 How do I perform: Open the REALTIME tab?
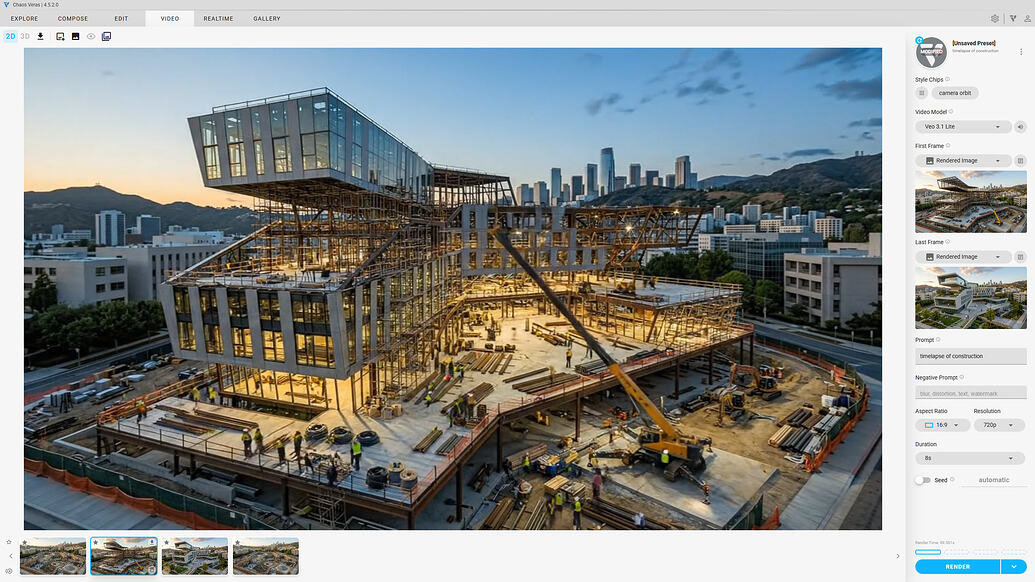218,18
